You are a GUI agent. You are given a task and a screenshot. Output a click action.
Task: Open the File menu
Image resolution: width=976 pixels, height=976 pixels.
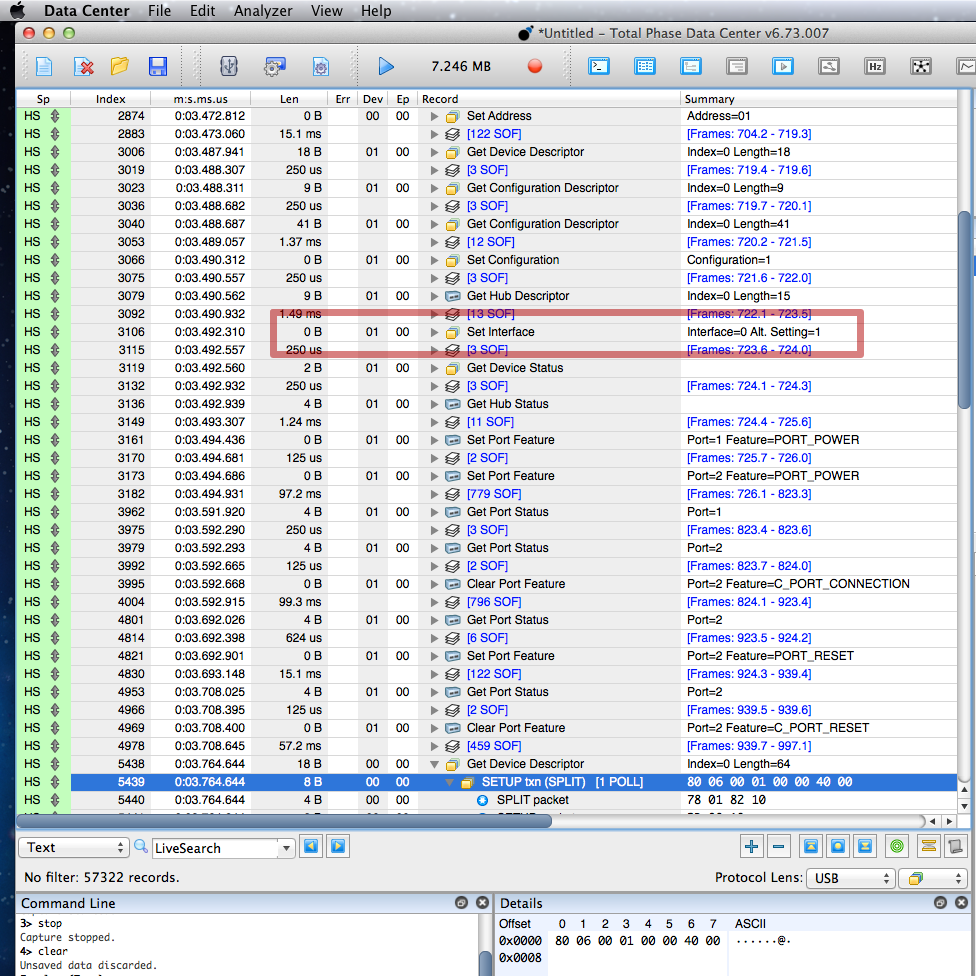(159, 11)
